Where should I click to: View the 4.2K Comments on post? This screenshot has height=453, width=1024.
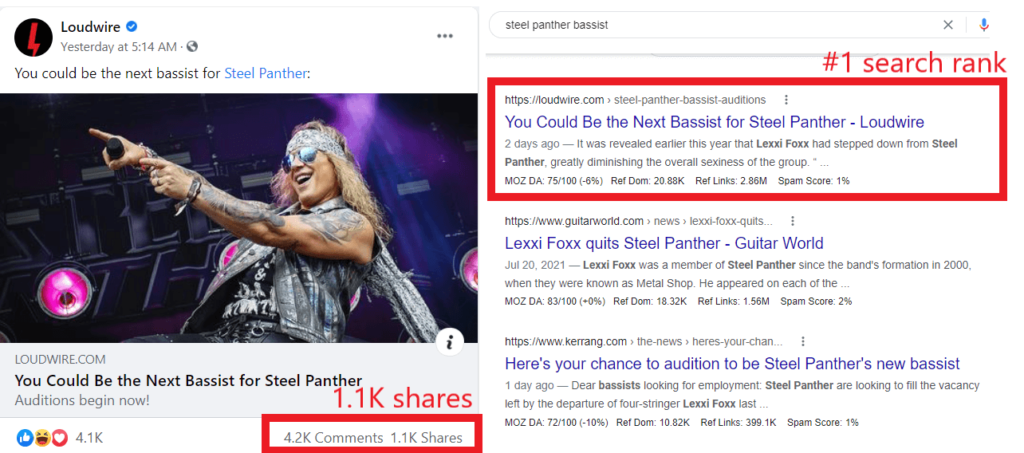(x=333, y=437)
